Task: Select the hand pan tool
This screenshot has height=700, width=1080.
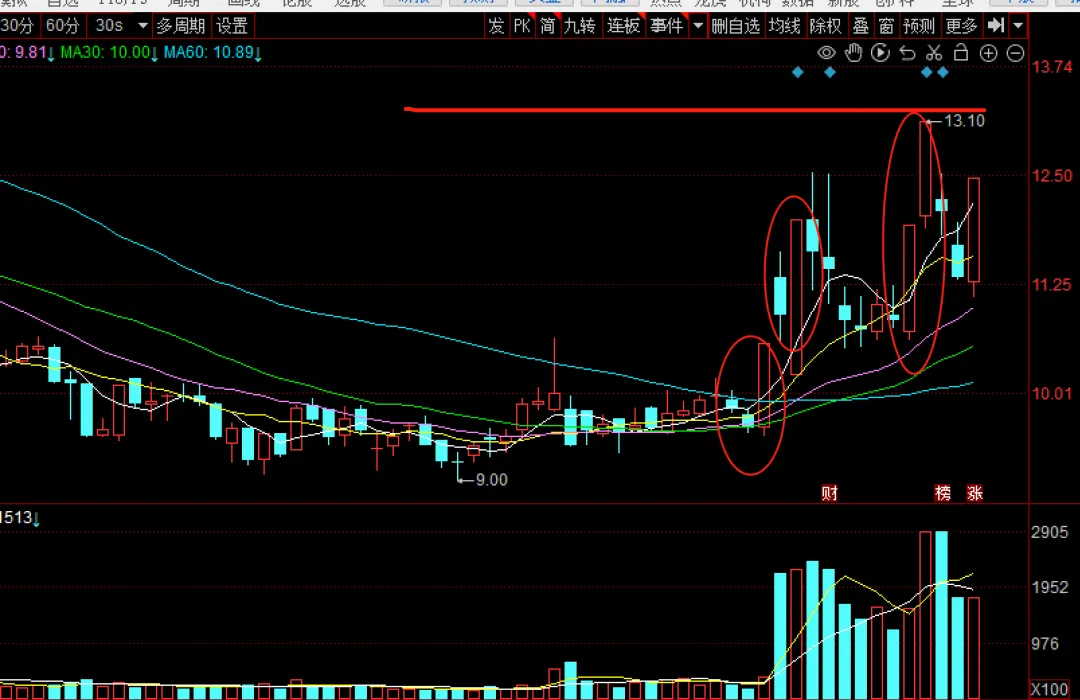Action: click(853, 53)
